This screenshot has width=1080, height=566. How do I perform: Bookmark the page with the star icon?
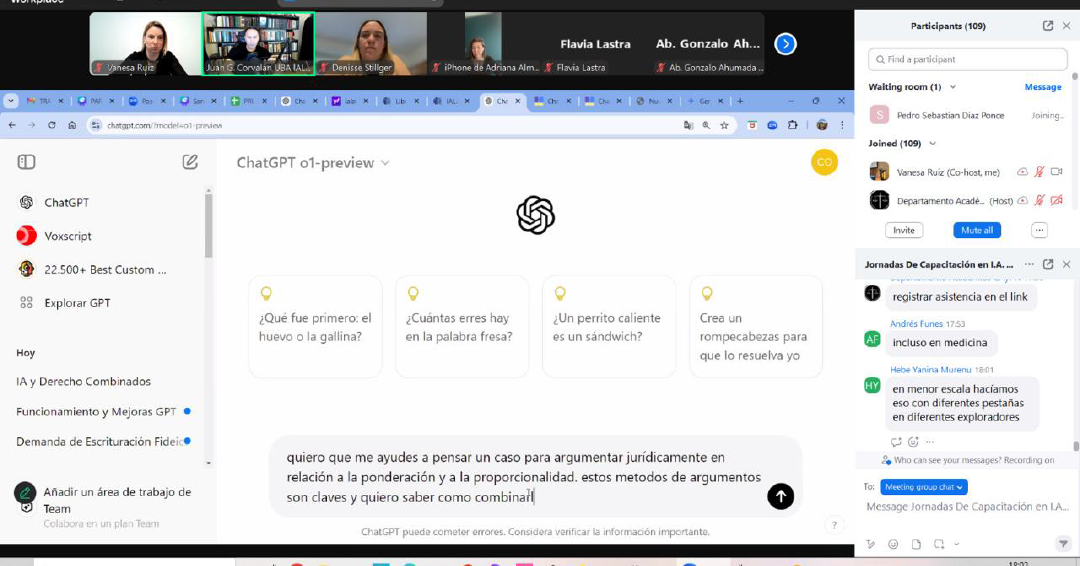724,125
